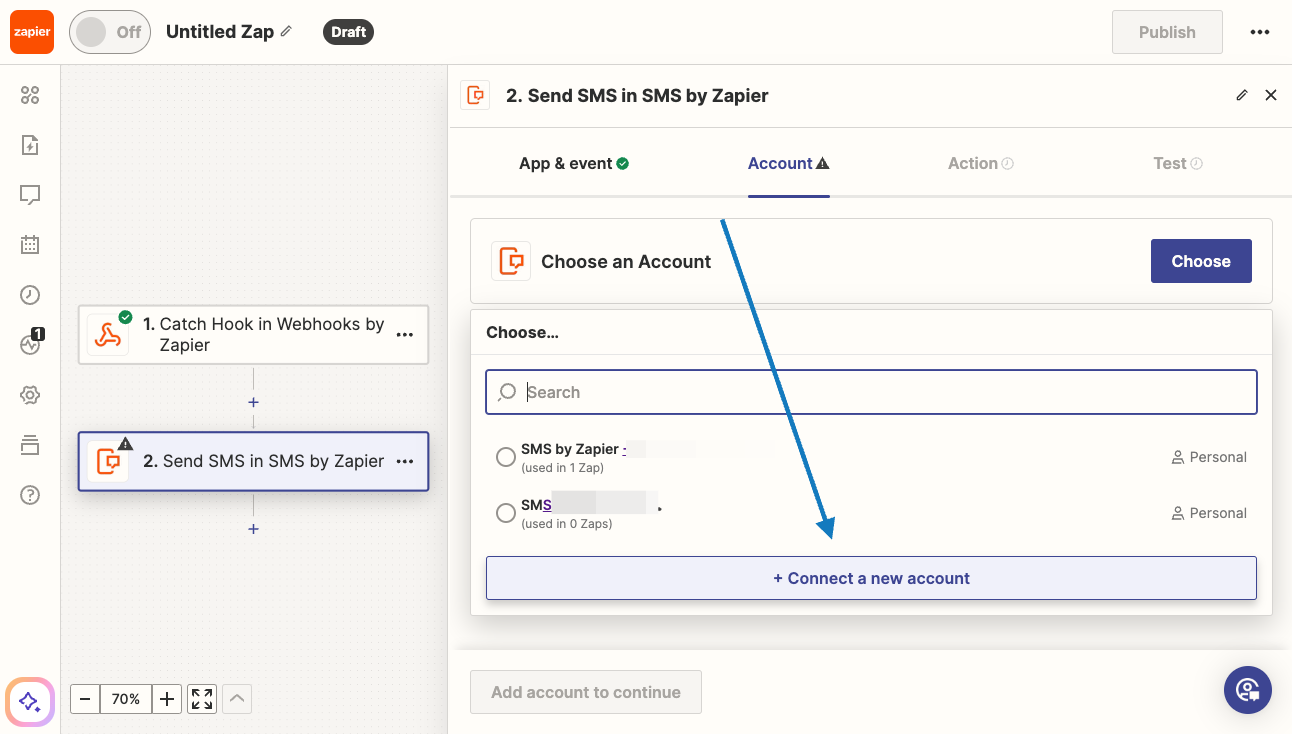
Task: Click the account Search field
Action: (x=871, y=392)
